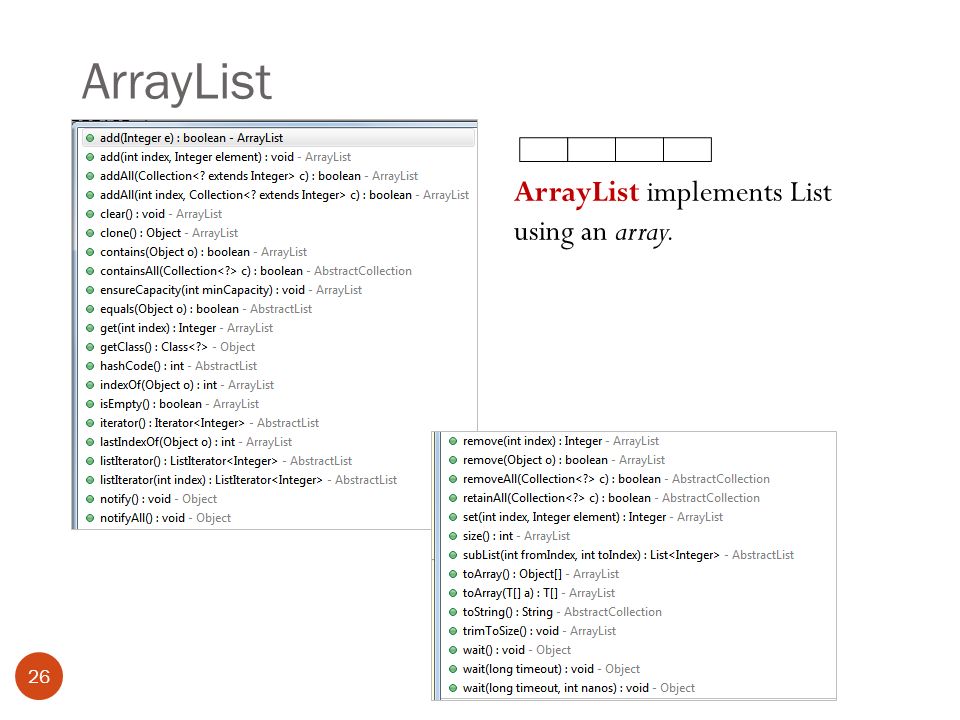Click green icon beside iterator() entry

[89, 423]
